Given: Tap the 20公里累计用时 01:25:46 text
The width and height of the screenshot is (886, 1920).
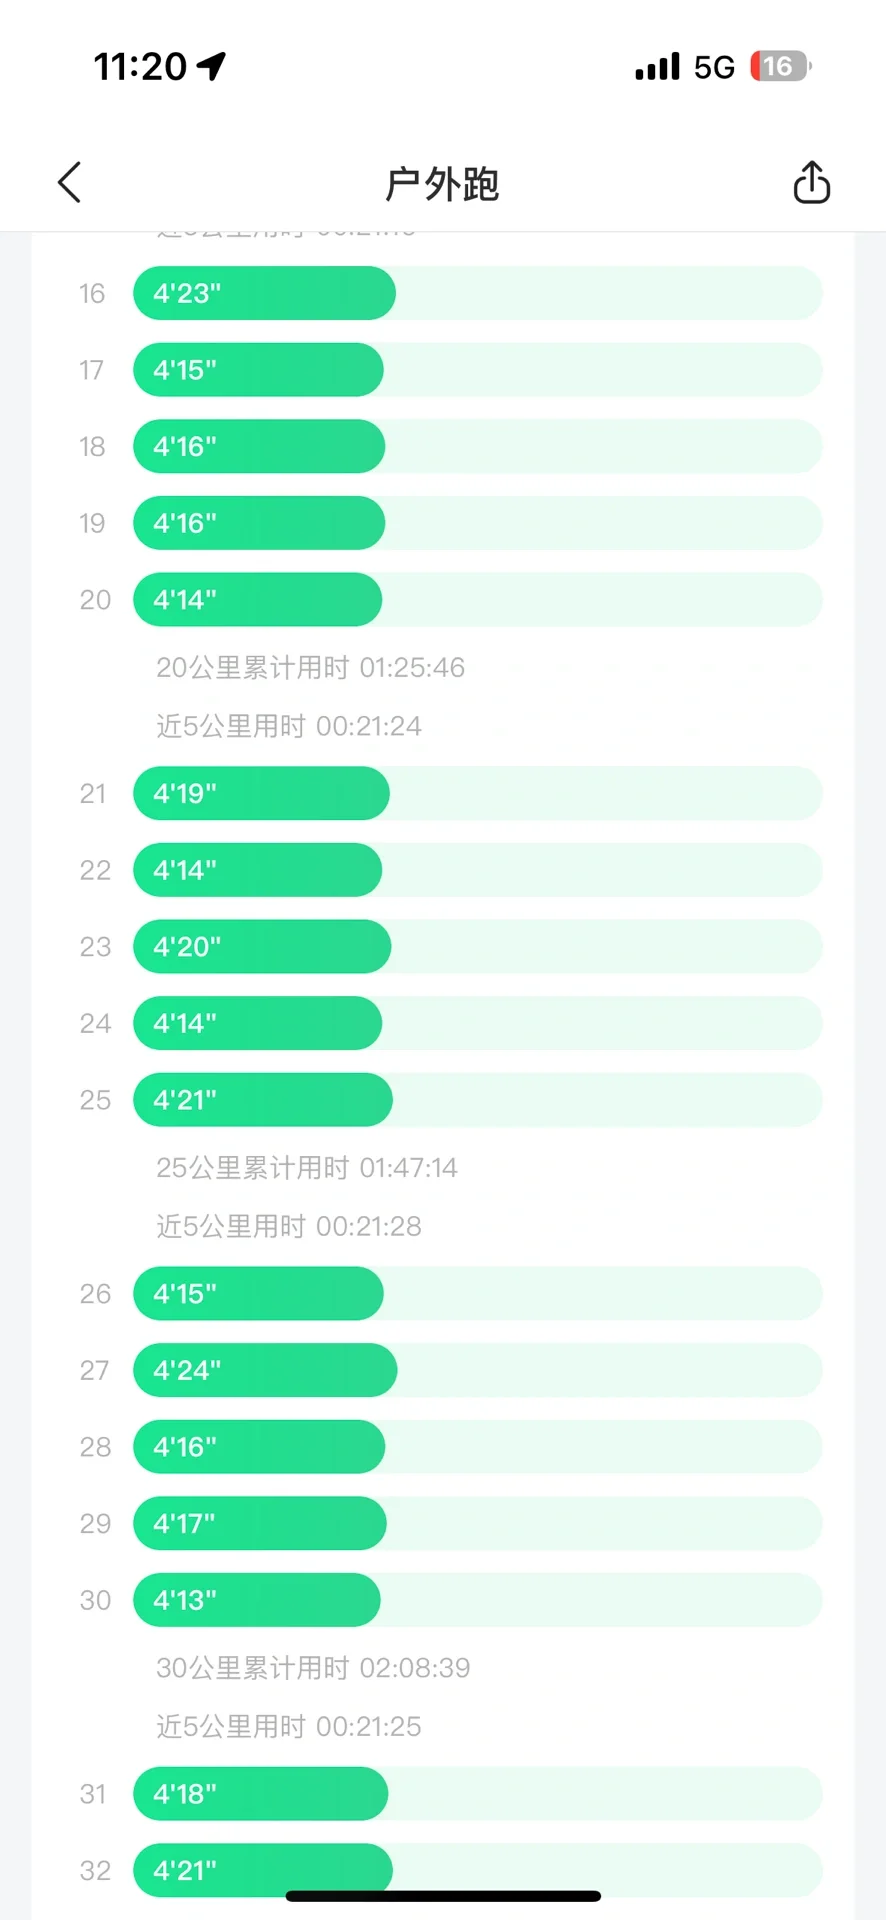Looking at the screenshot, I should (310, 668).
